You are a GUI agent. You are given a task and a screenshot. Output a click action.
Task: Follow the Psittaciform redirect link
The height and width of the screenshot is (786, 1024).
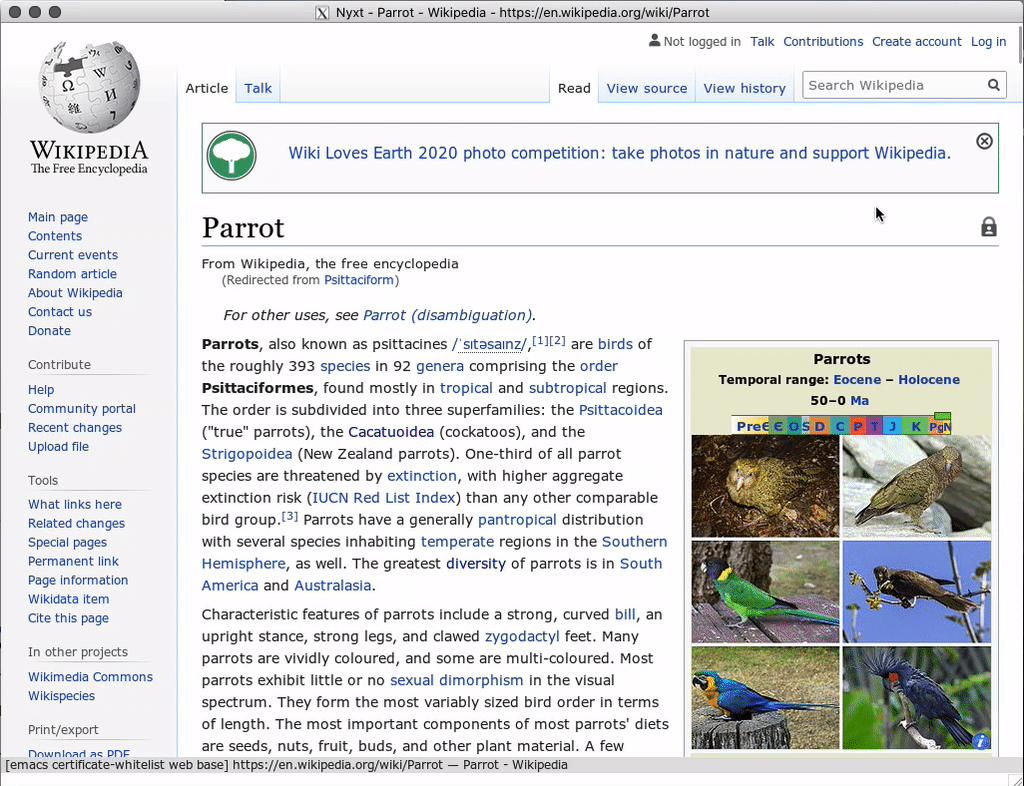pos(359,280)
